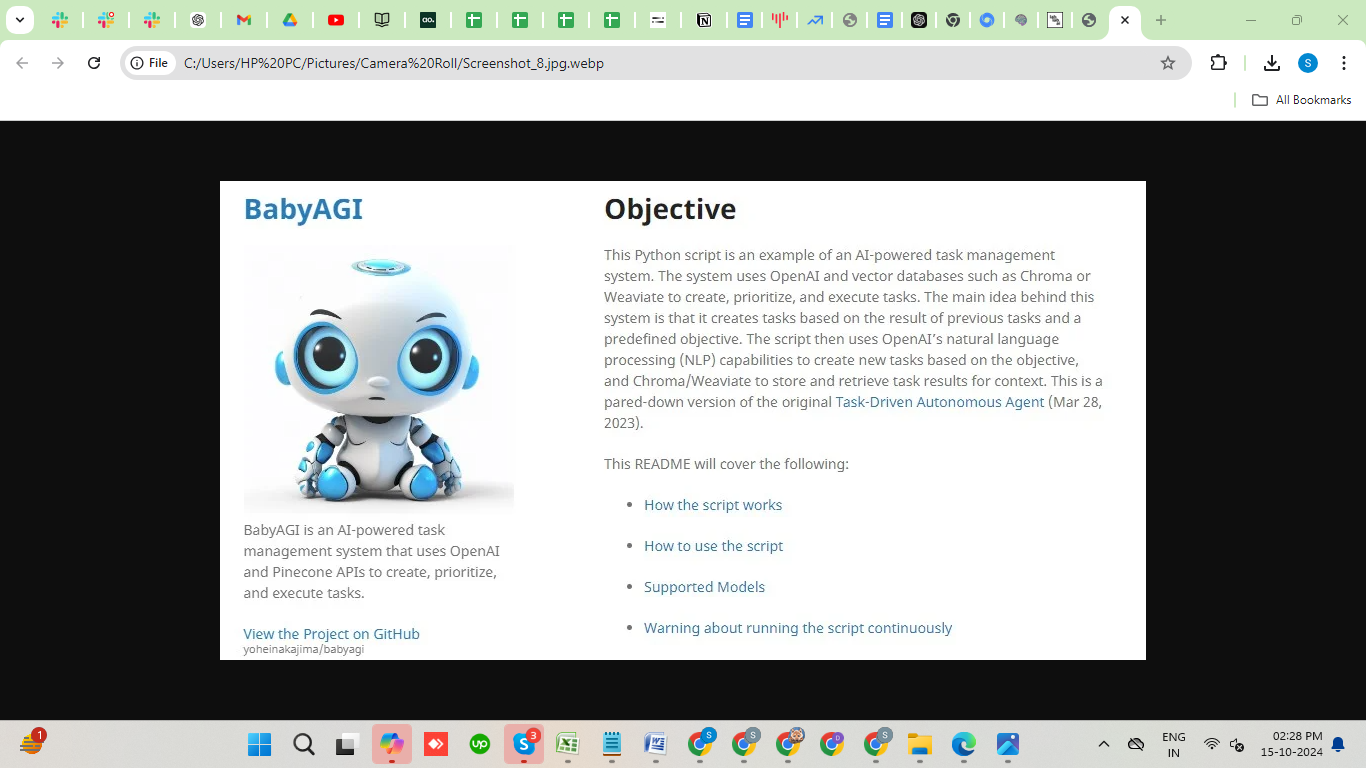Open Photos app from taskbar
The height and width of the screenshot is (768, 1366).
(x=1007, y=744)
